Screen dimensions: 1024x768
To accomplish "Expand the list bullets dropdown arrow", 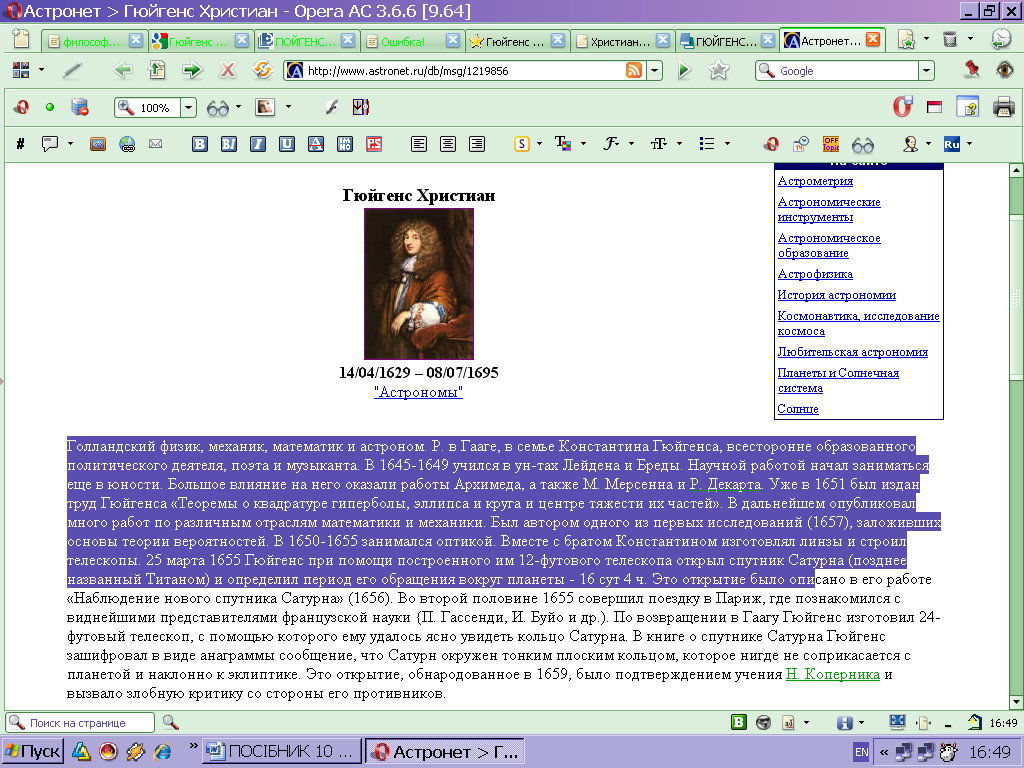I will 727,144.
